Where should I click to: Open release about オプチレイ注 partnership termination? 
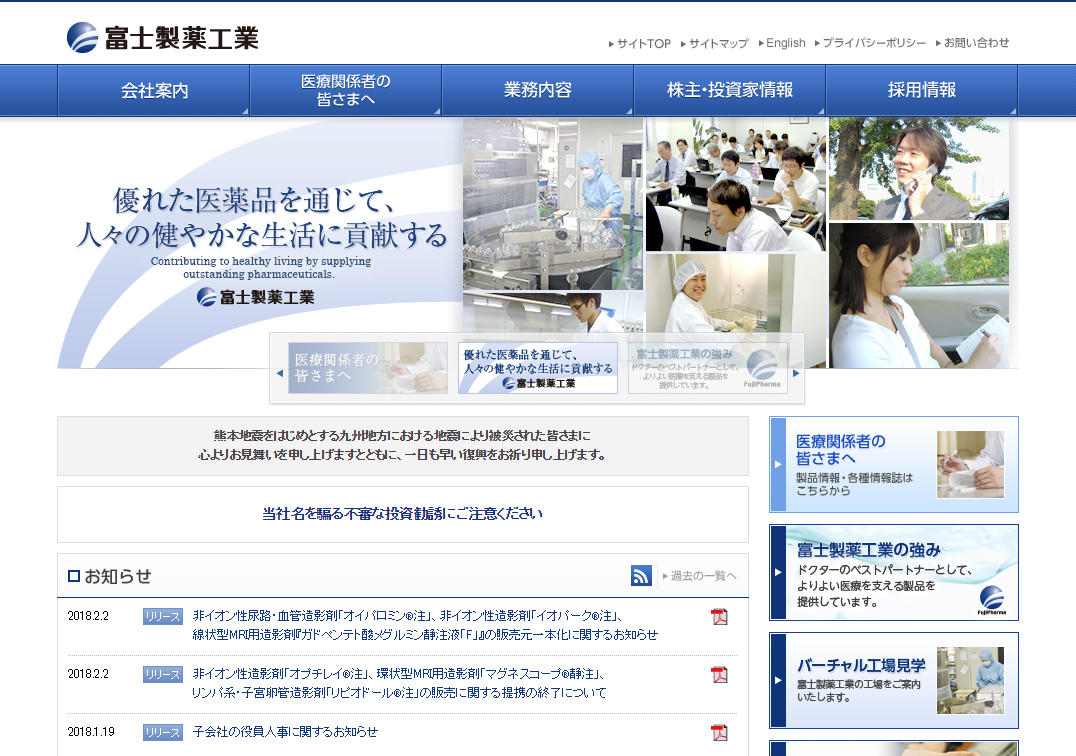pyautogui.click(x=399, y=683)
